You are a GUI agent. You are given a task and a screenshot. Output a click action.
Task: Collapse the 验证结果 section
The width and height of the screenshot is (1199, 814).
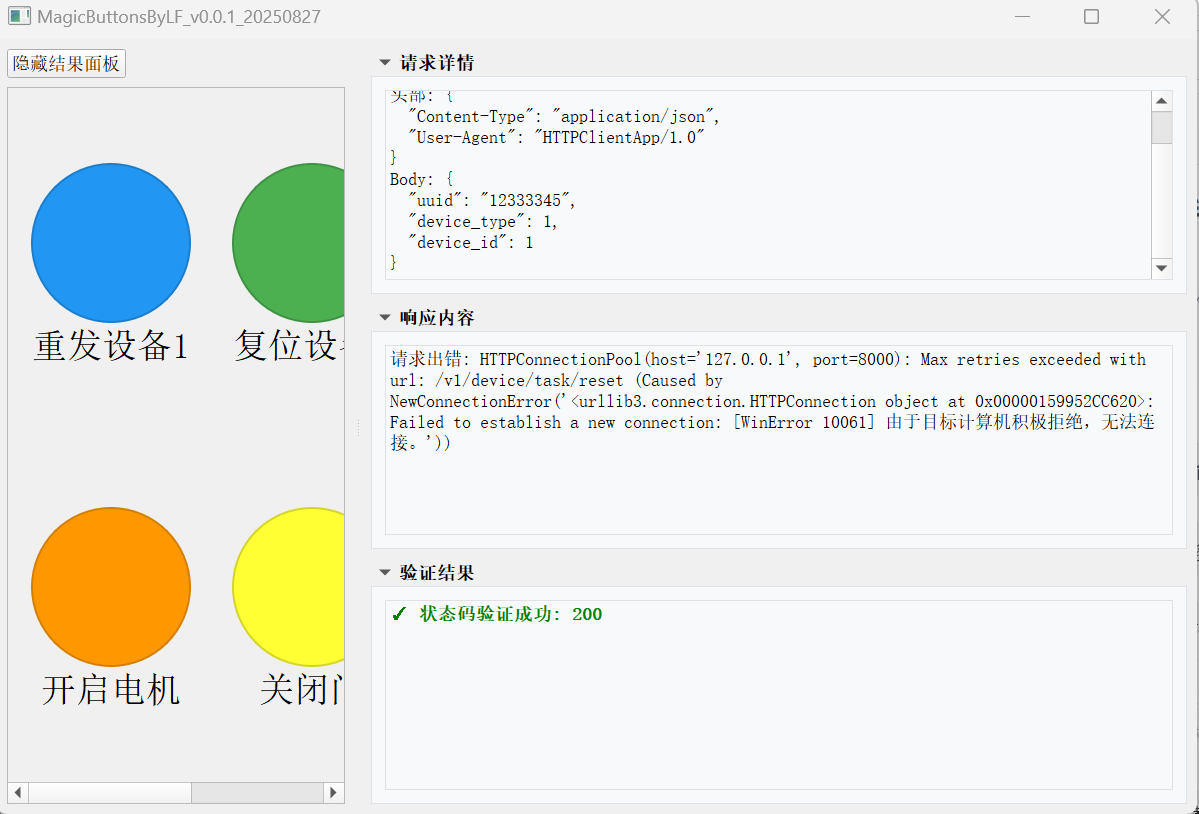[x=385, y=572]
